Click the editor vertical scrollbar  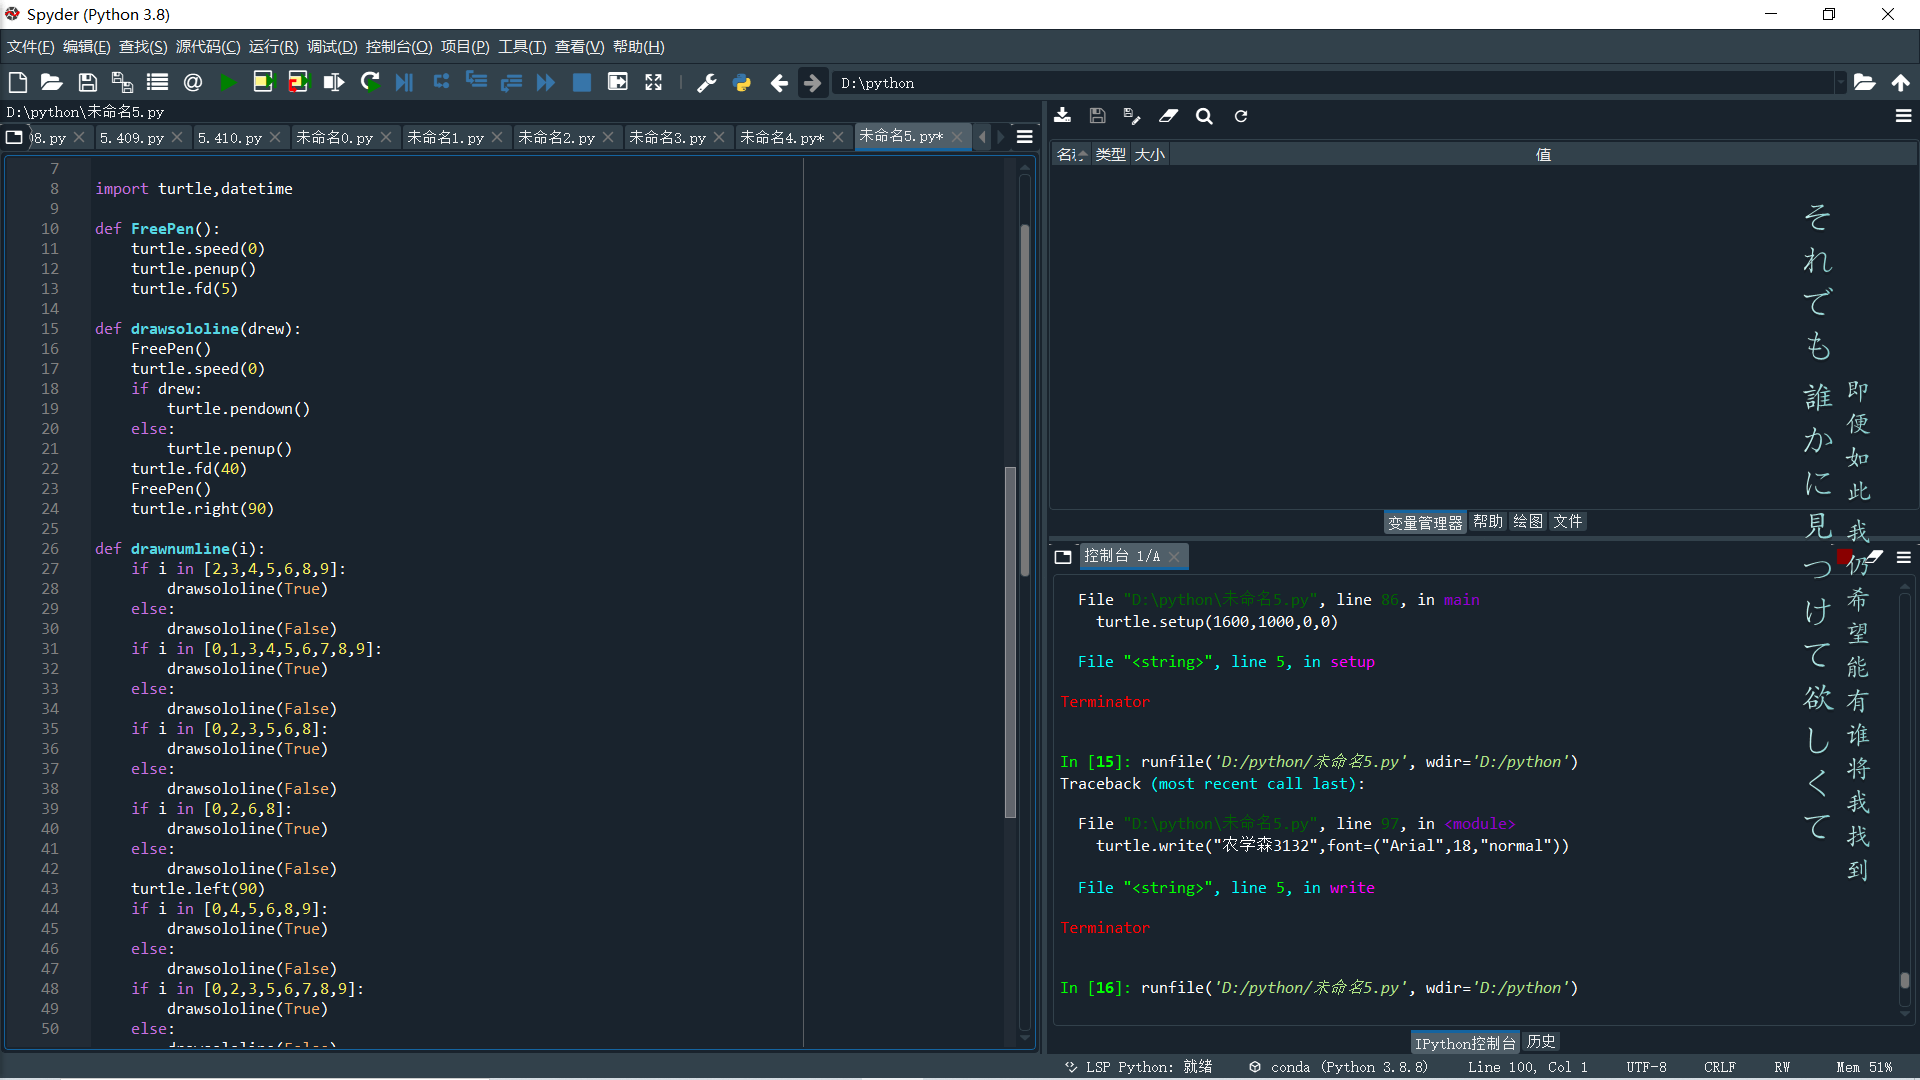tap(1024, 400)
